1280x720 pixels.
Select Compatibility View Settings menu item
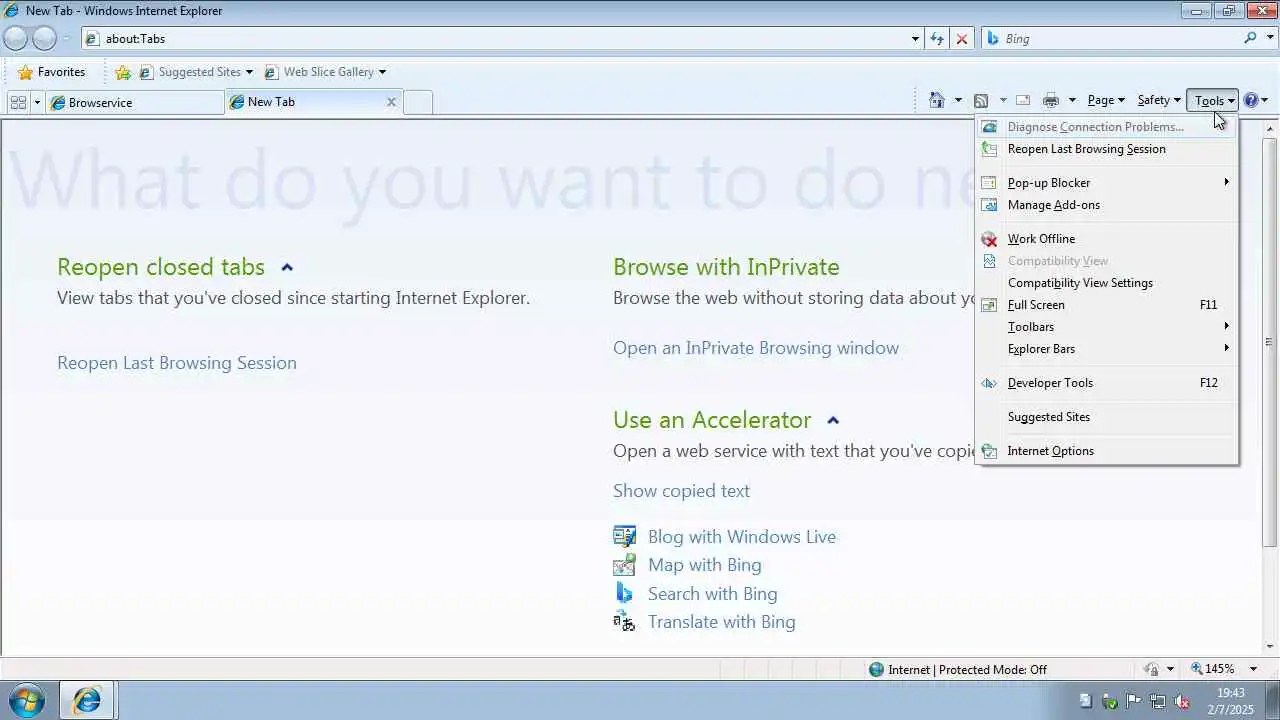click(1107, 283)
